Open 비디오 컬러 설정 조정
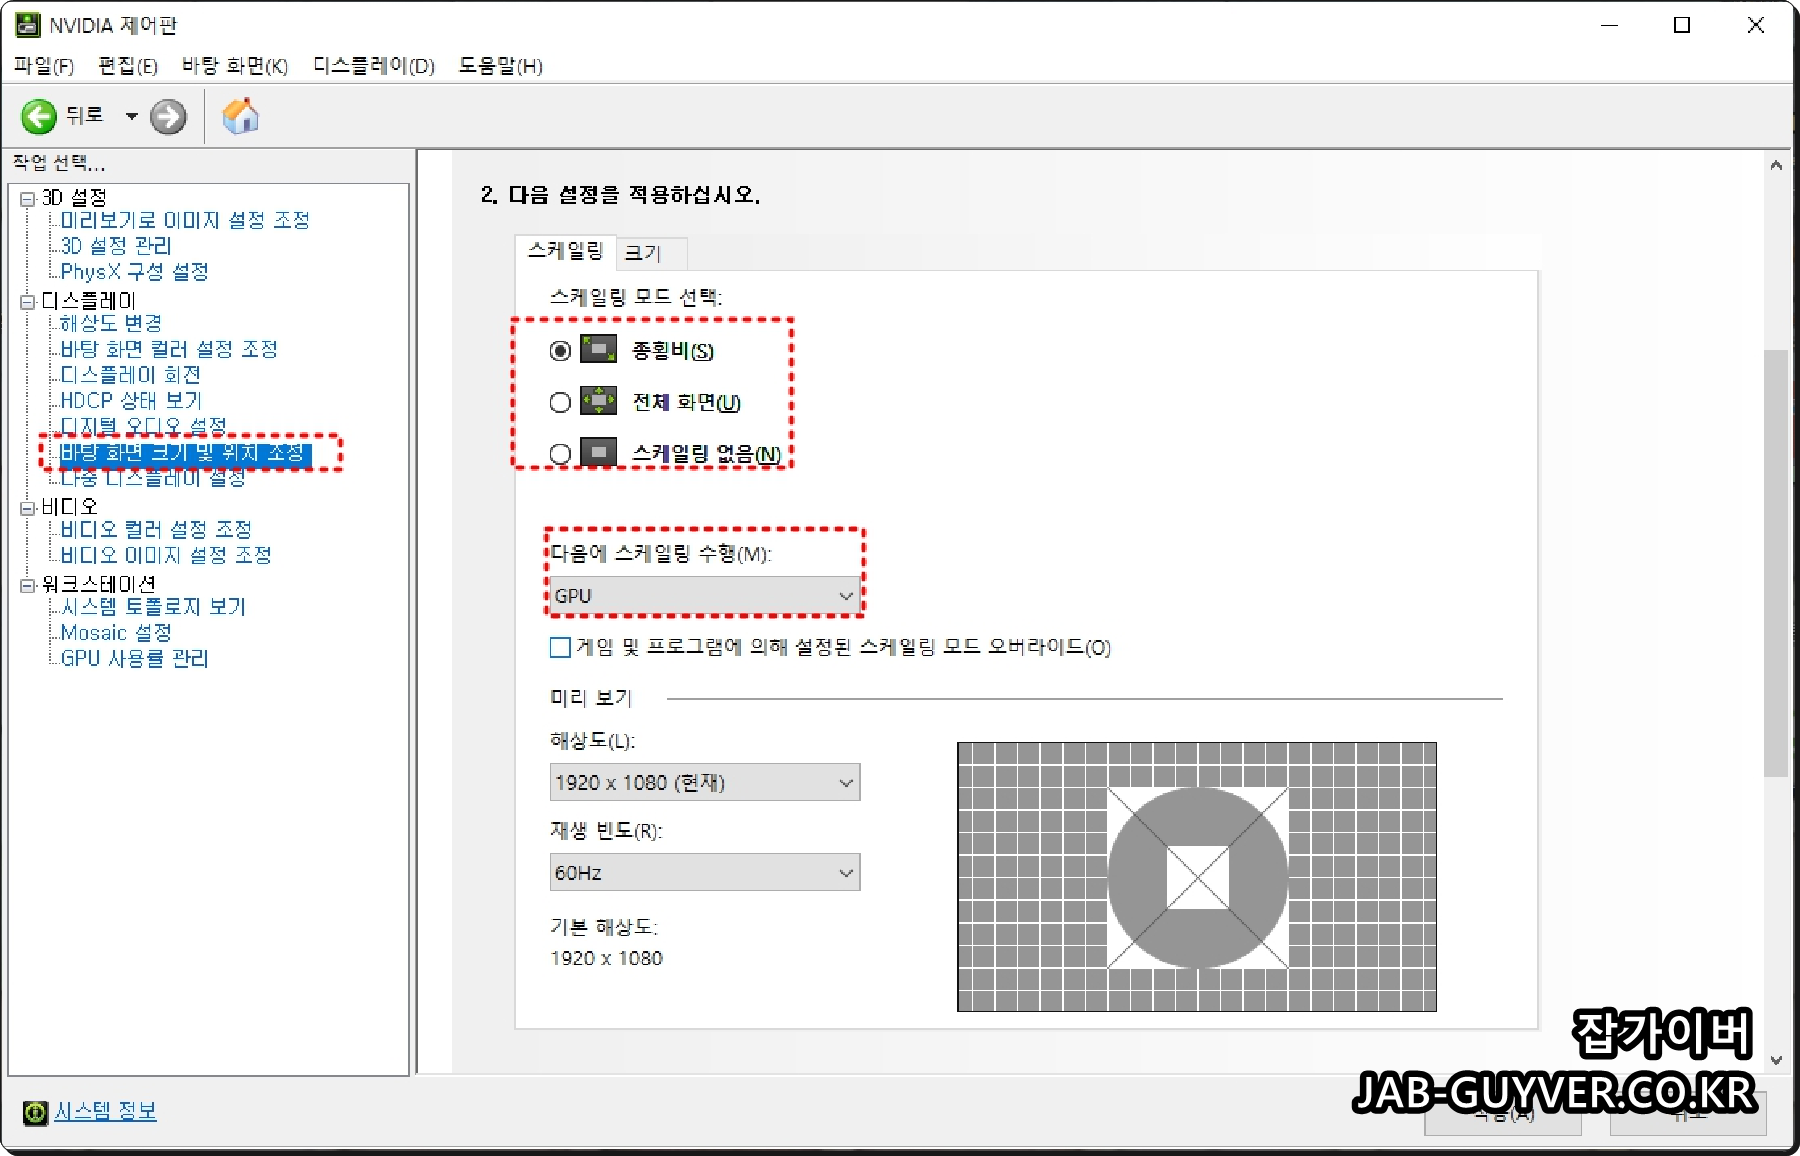This screenshot has height=1156, width=1800. tap(156, 529)
